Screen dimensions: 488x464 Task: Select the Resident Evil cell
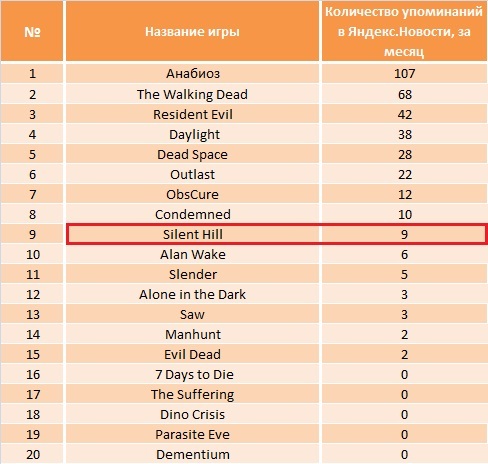pyautogui.click(x=192, y=114)
